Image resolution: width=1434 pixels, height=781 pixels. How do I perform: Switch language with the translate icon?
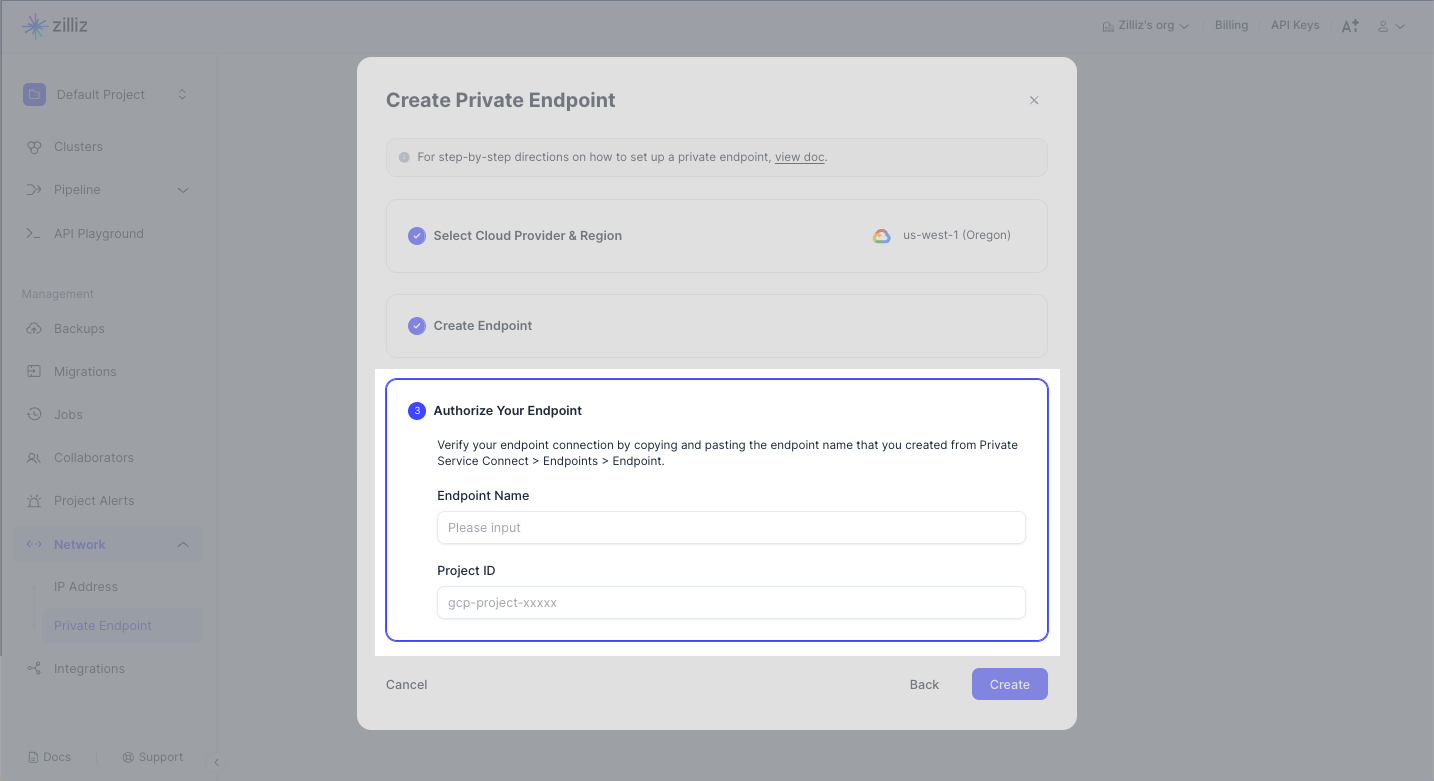1350,26
